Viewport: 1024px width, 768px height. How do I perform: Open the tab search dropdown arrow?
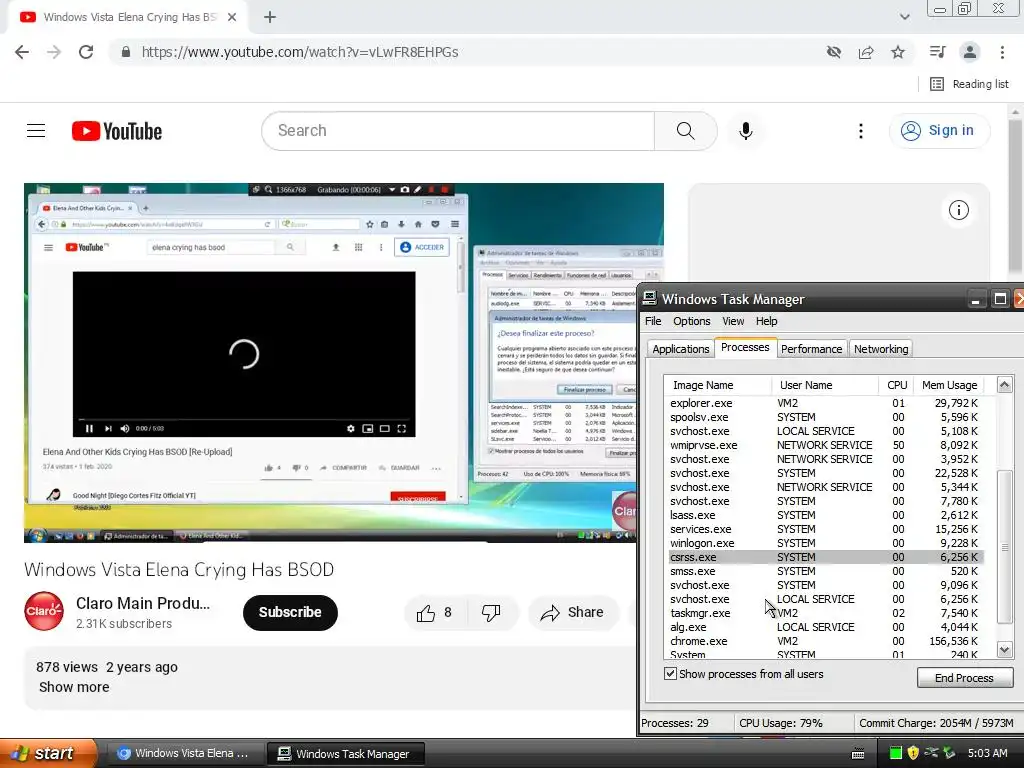[x=904, y=17]
